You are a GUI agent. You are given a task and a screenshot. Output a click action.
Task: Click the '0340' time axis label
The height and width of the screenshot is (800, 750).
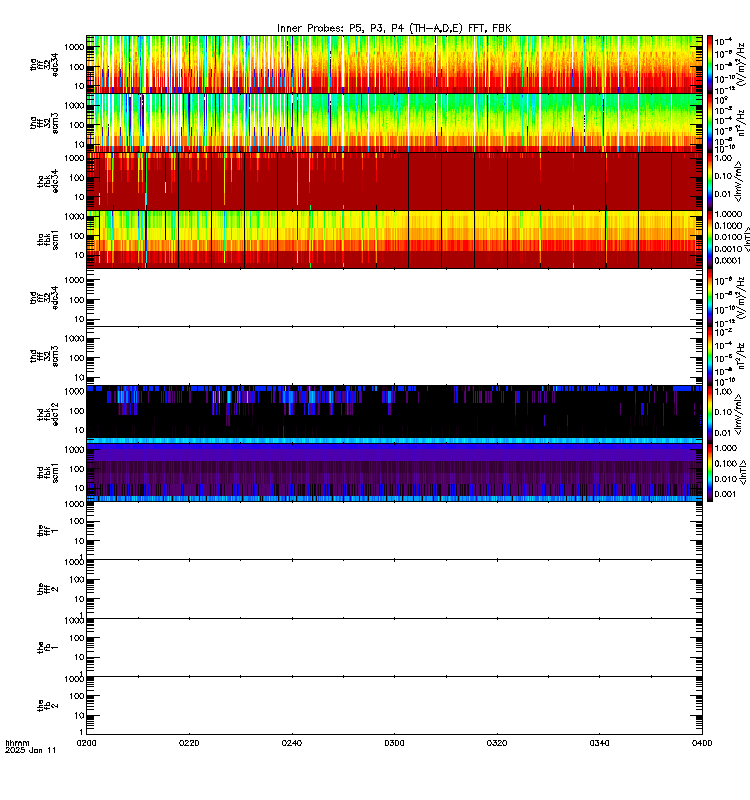tap(599, 743)
